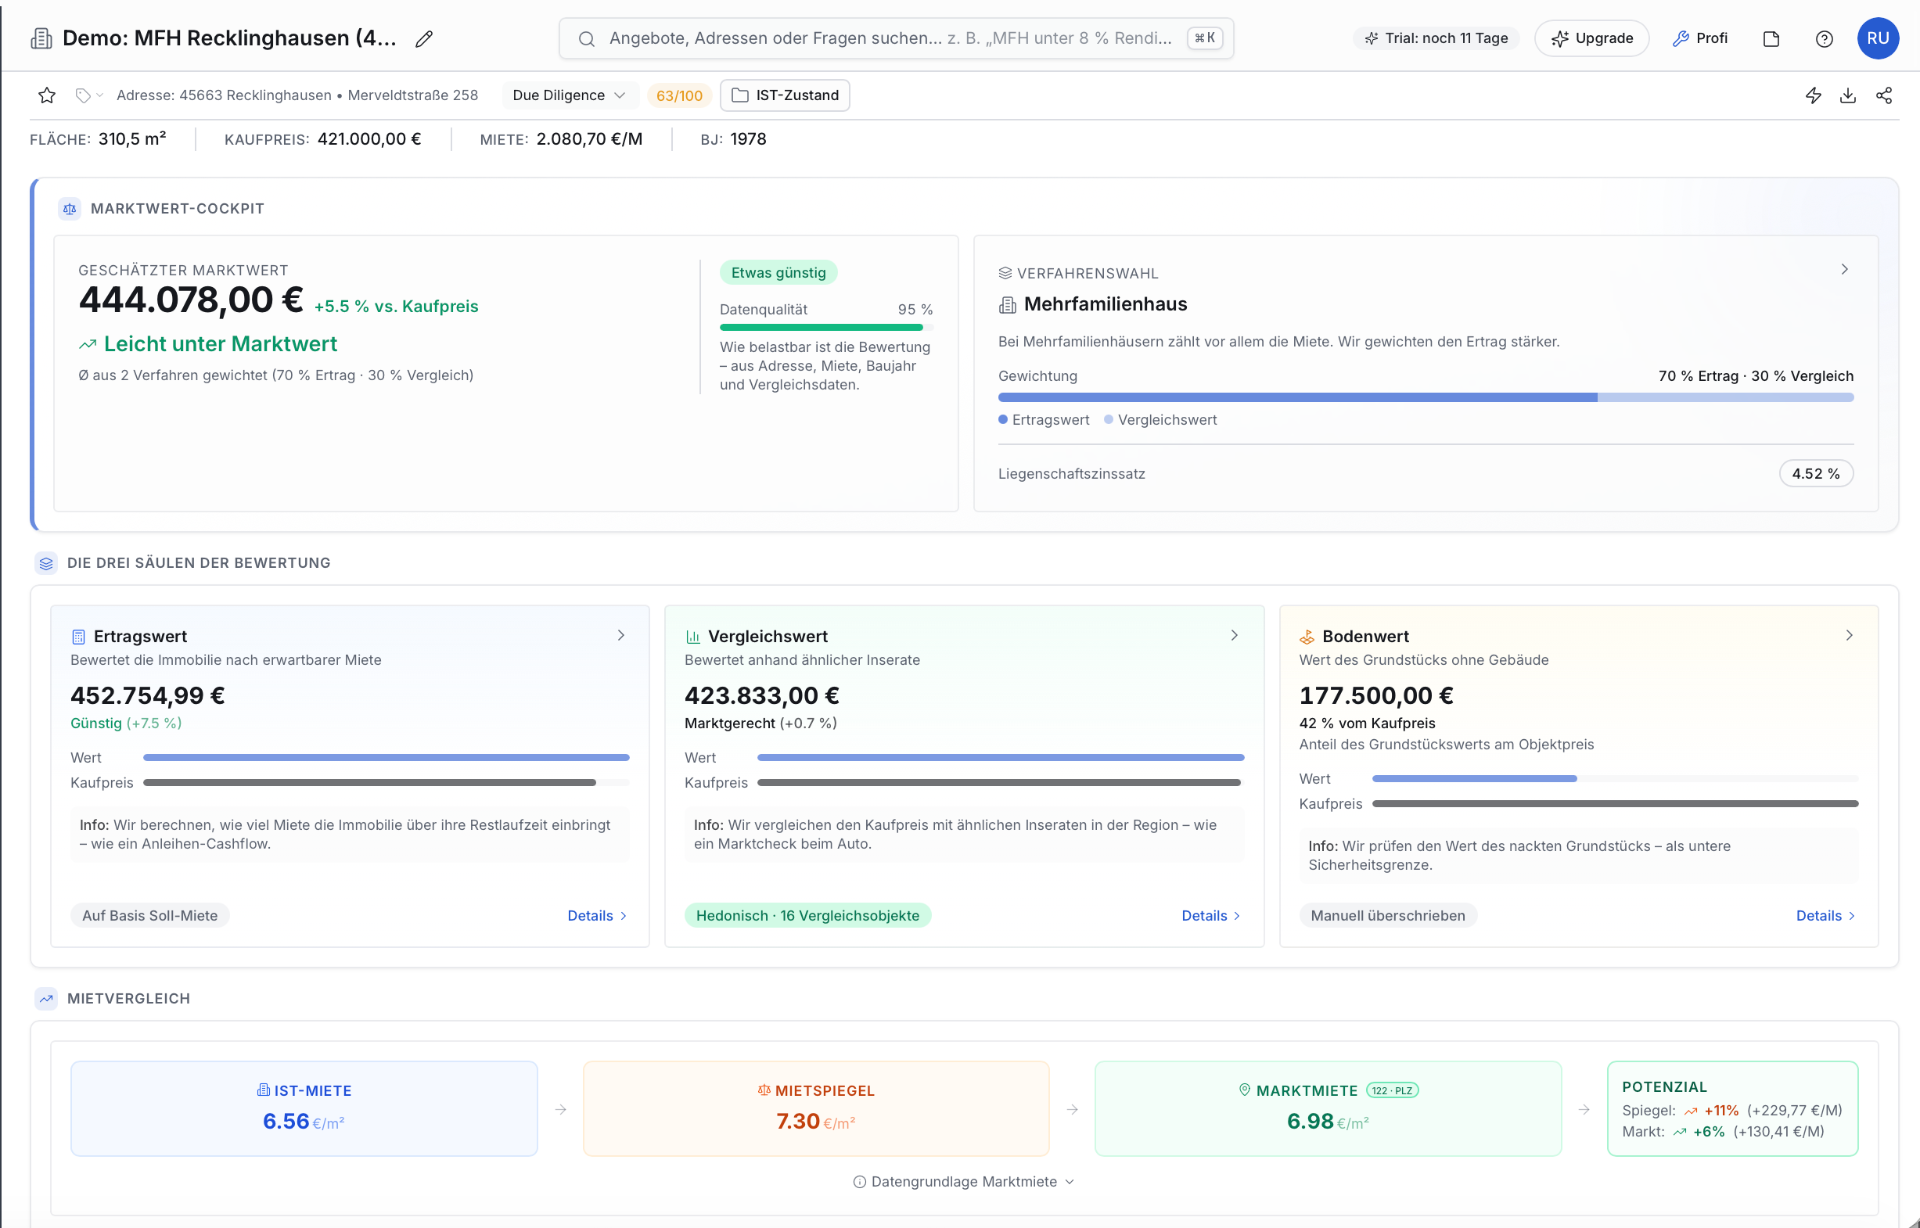Open Details link in Ertragswert card

click(597, 915)
